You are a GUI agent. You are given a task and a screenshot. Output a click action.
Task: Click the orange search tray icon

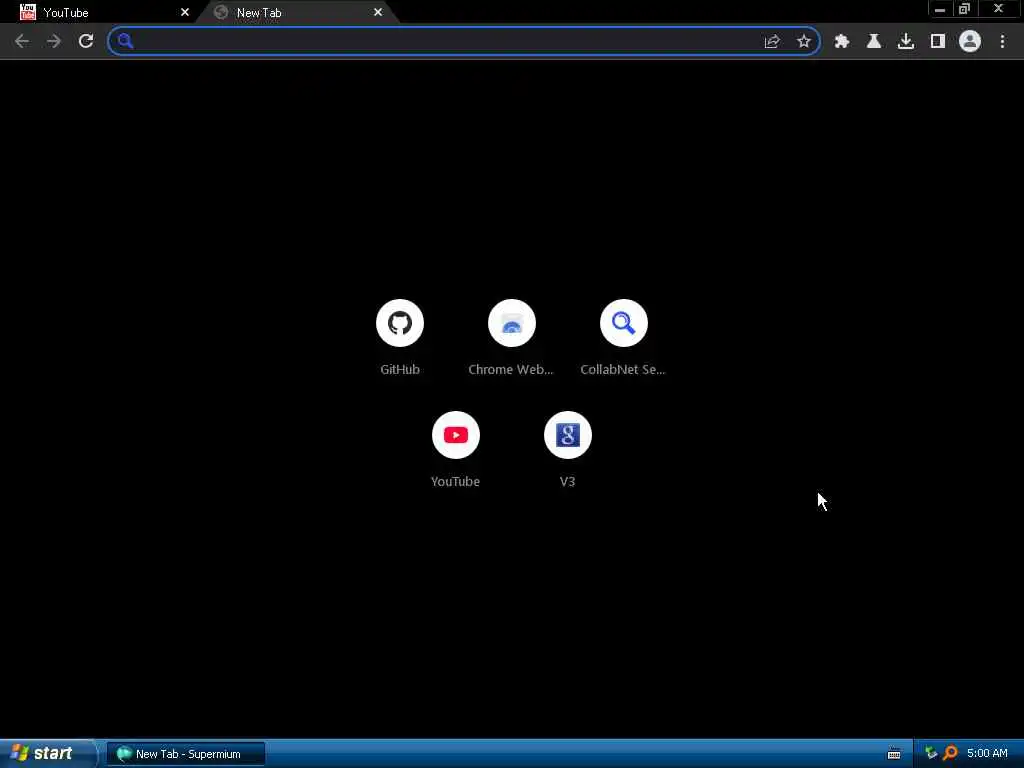click(950, 754)
